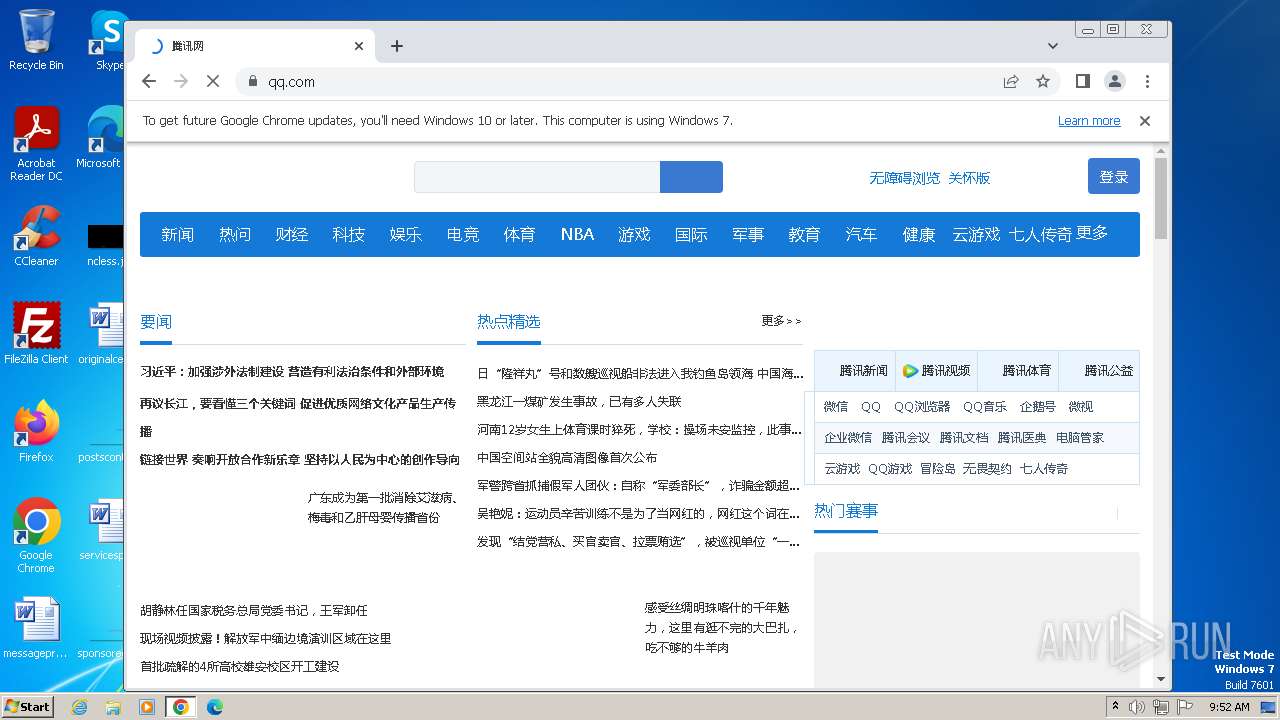Image resolution: width=1280 pixels, height=720 pixels.
Task: Click 更多>> beside 热点精选
Action: [781, 321]
